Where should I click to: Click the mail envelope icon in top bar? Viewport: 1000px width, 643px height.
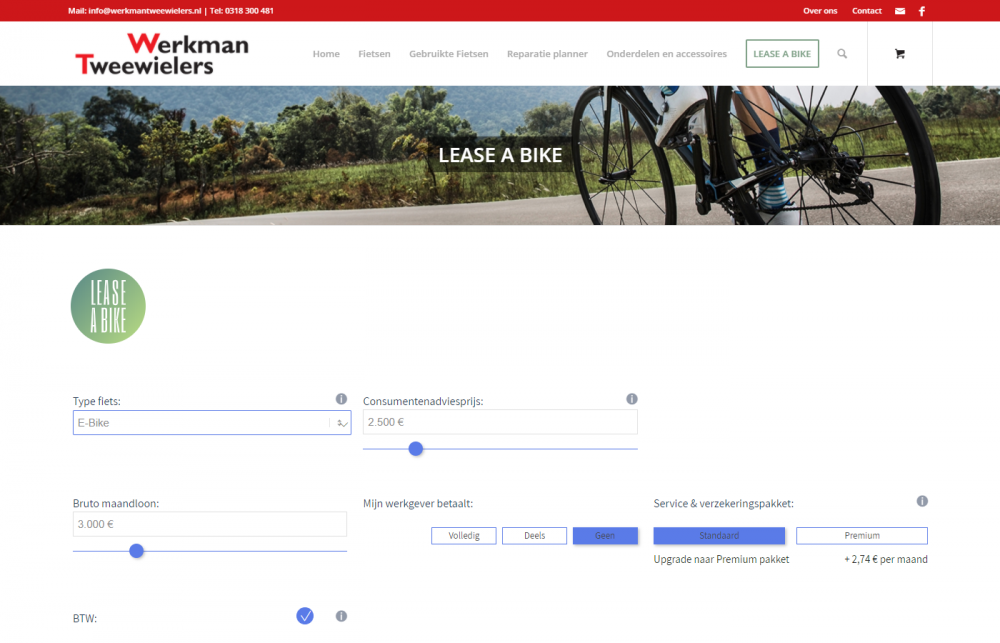pyautogui.click(x=900, y=11)
